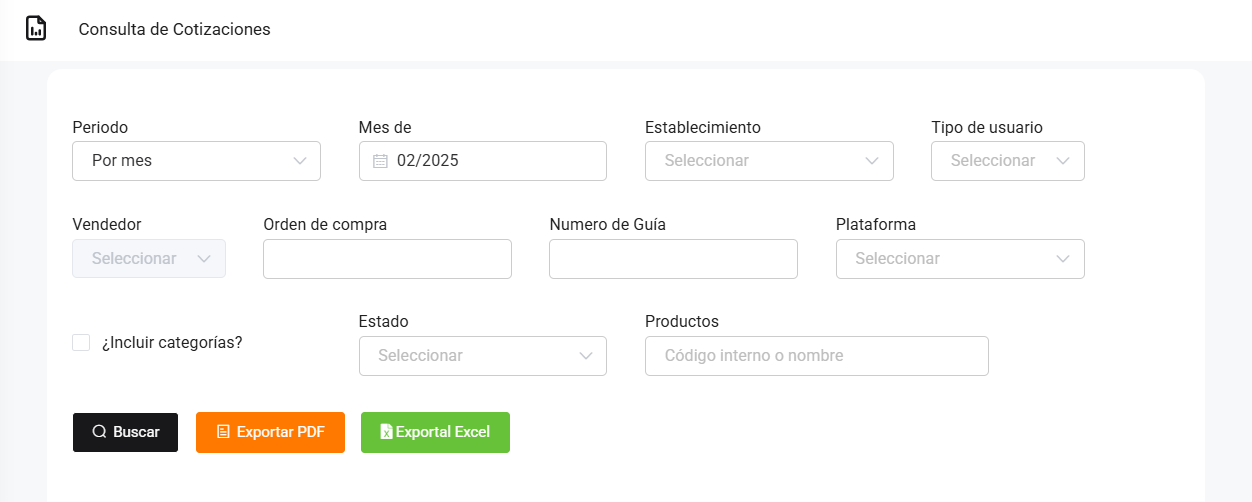Click the black Buscar button
1252x502 pixels.
pos(125,432)
